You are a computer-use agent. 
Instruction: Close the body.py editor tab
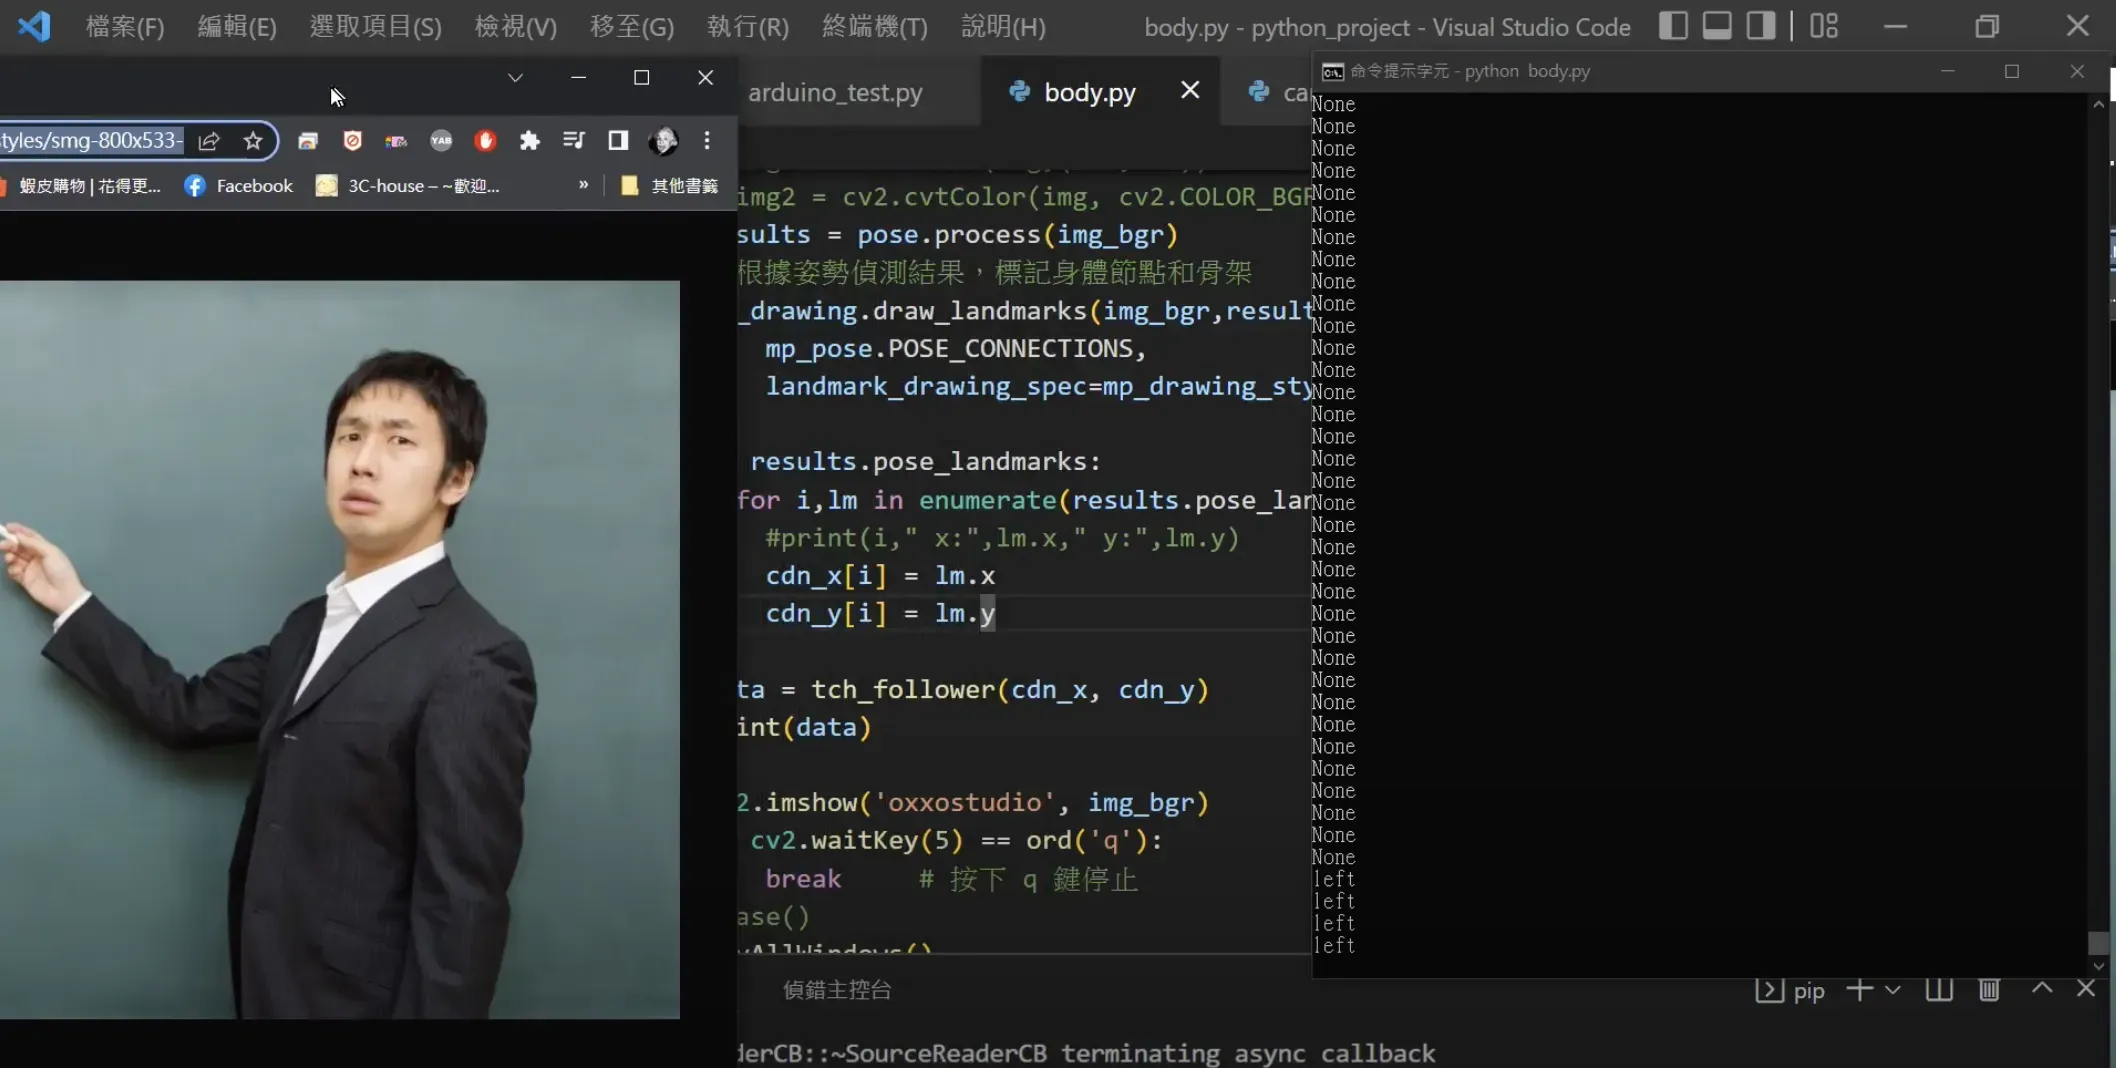(1190, 90)
